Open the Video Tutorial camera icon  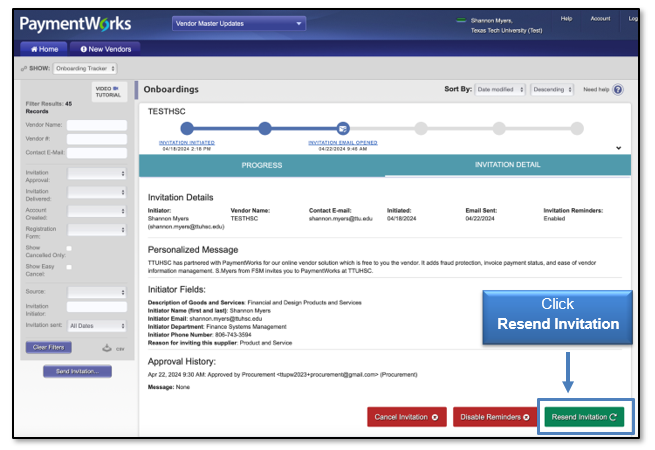(115, 88)
